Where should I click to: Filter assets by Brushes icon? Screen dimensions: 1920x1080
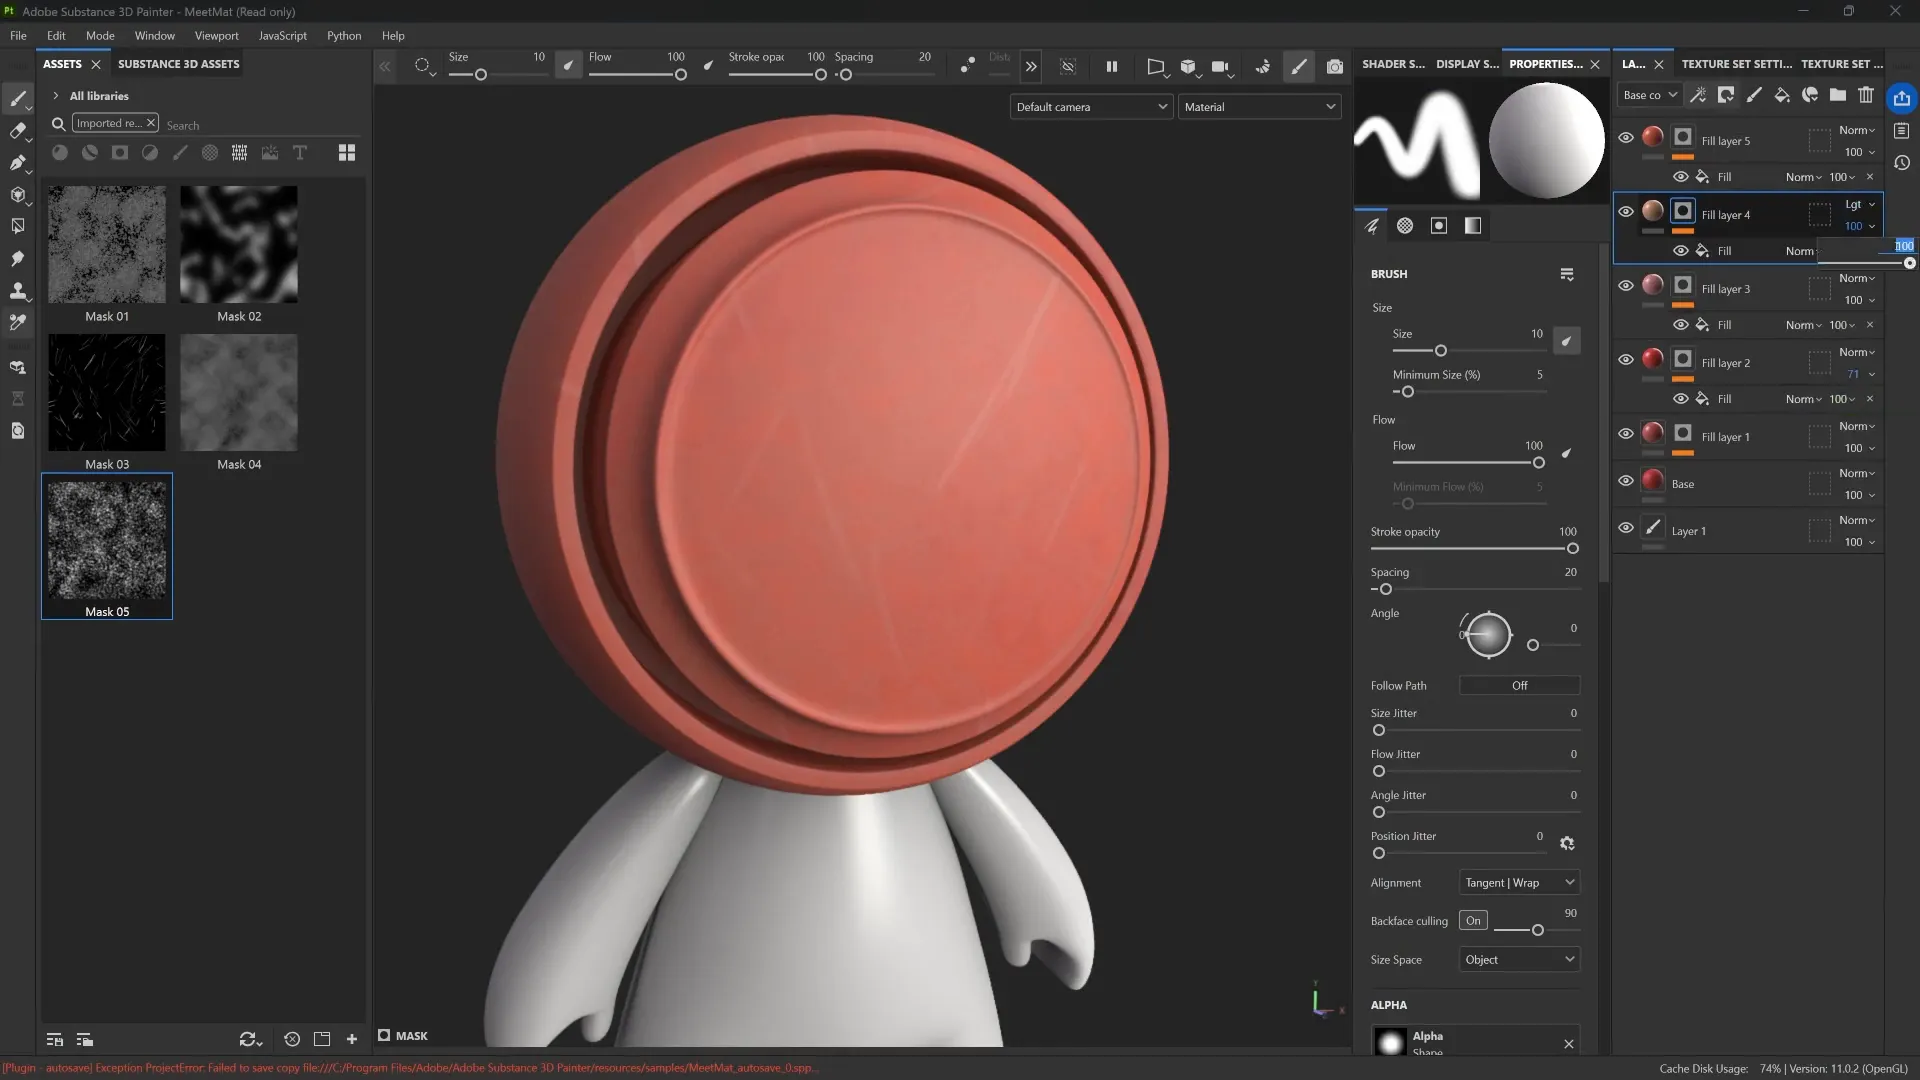180,152
